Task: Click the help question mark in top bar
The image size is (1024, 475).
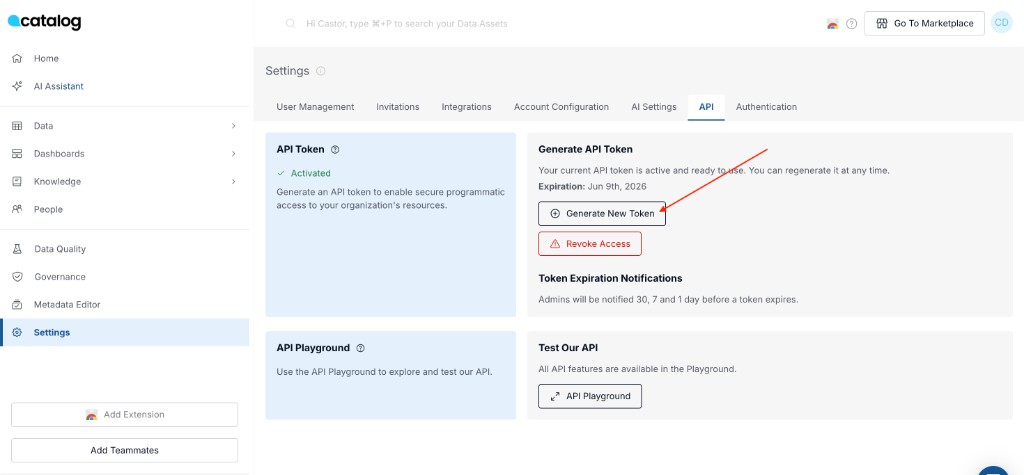Action: pos(851,24)
